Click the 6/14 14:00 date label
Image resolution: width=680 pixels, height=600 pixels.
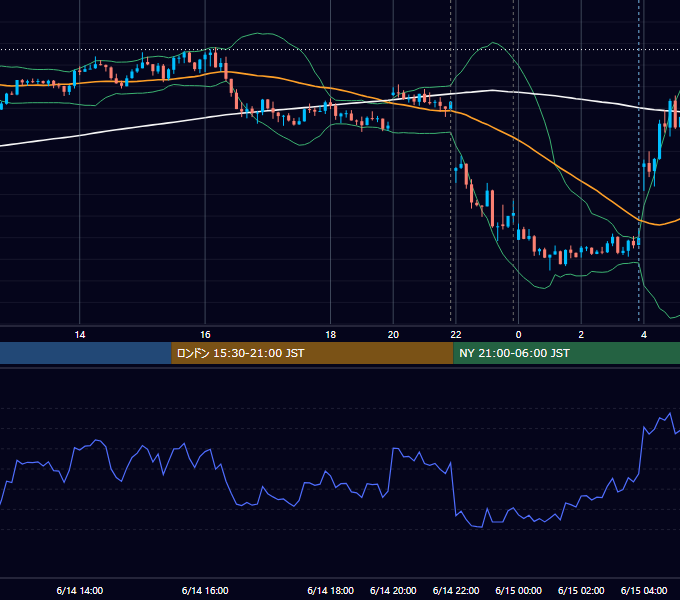click(80, 590)
